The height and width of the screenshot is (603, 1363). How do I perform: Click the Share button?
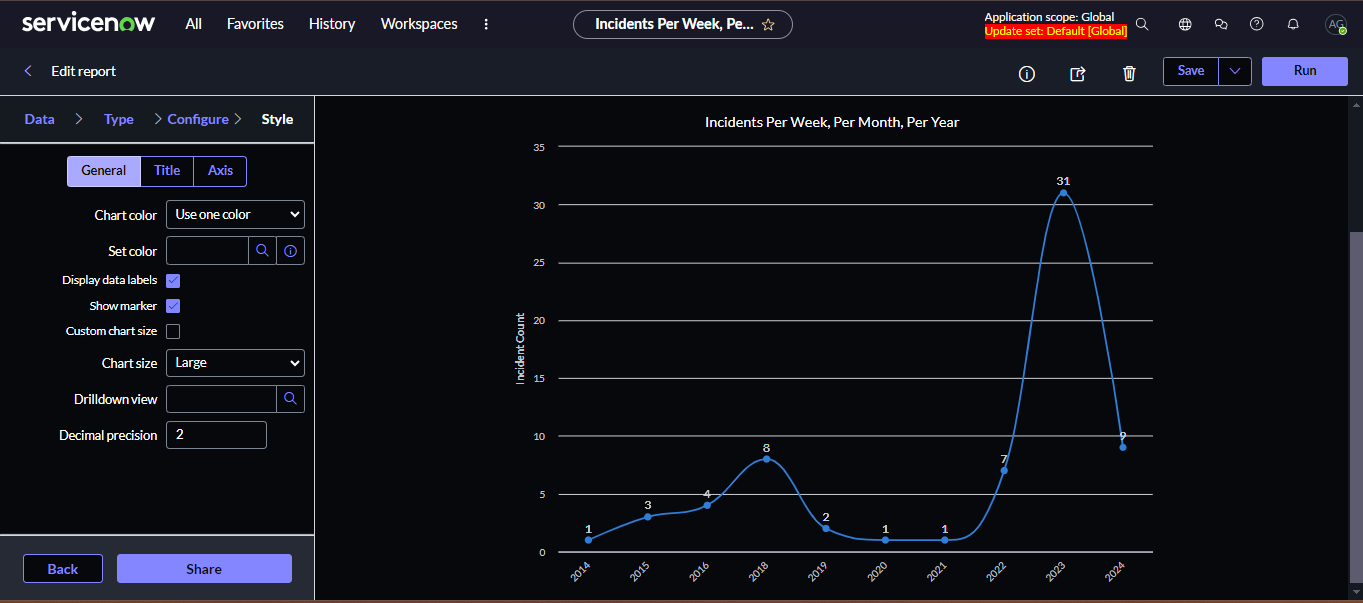[204, 568]
